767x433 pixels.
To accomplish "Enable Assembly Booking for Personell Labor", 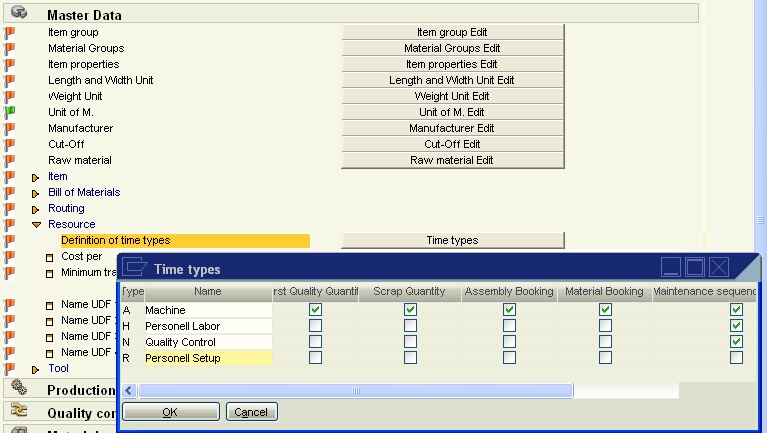I will [x=510, y=326].
